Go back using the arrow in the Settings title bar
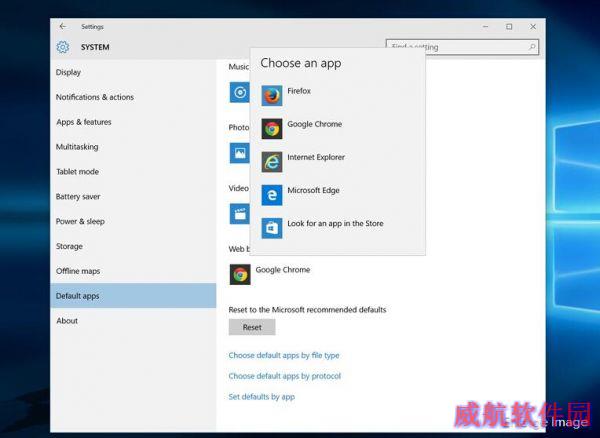Image resolution: width=600 pixels, height=438 pixels. point(63,26)
